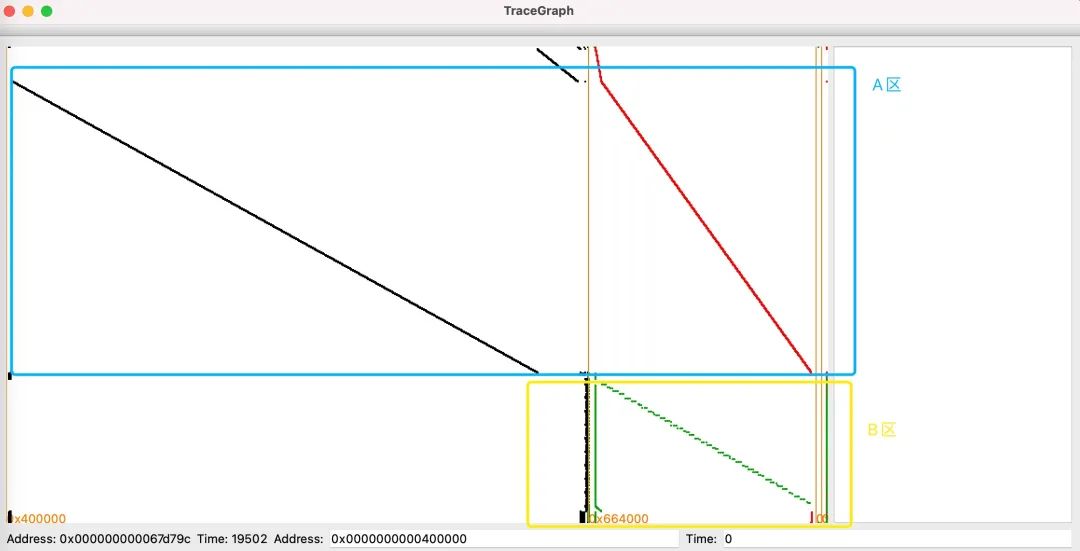Click the Time: 19502 status readout

click(x=232, y=539)
